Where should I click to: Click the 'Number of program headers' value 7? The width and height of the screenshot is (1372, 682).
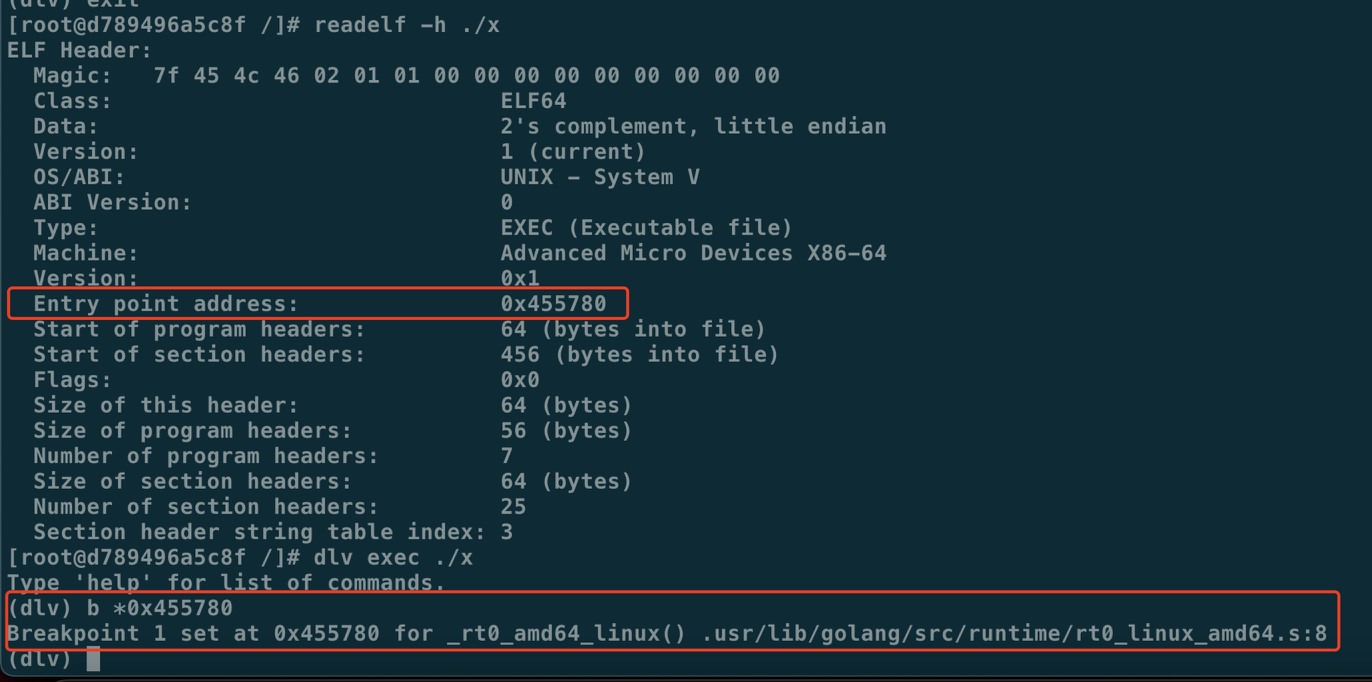[507, 456]
